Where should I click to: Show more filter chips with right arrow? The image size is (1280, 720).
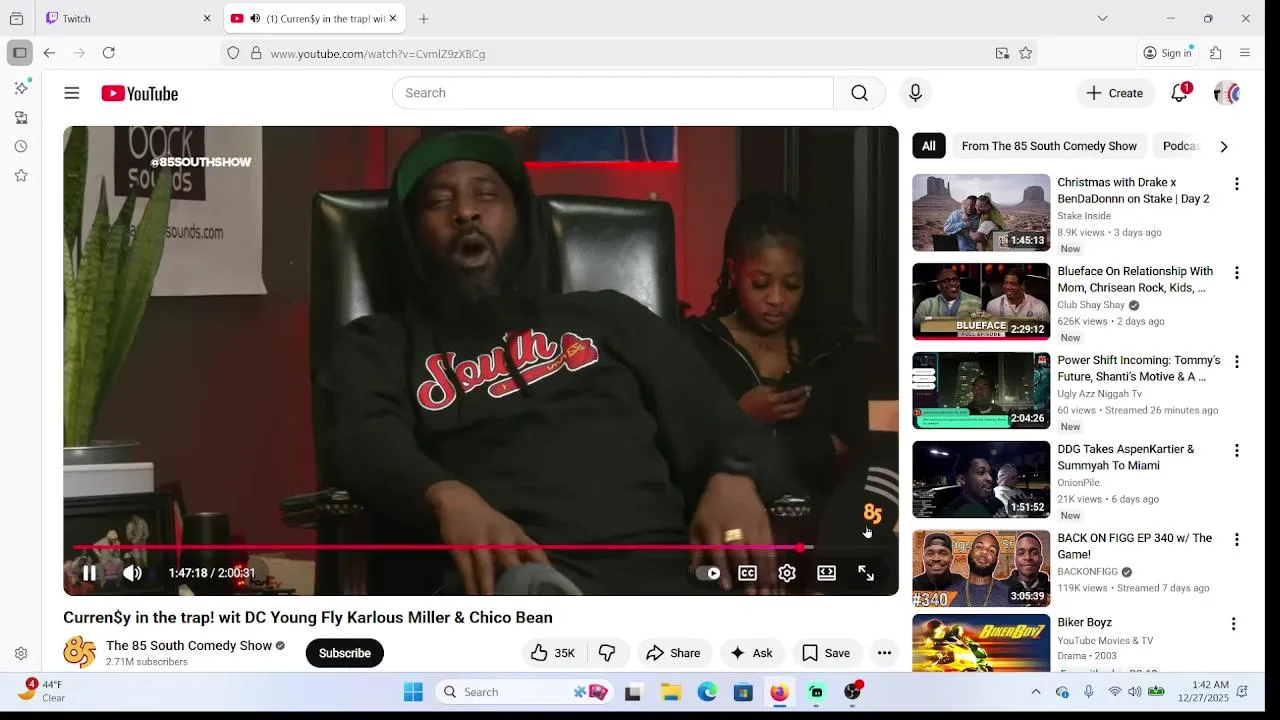(1224, 146)
